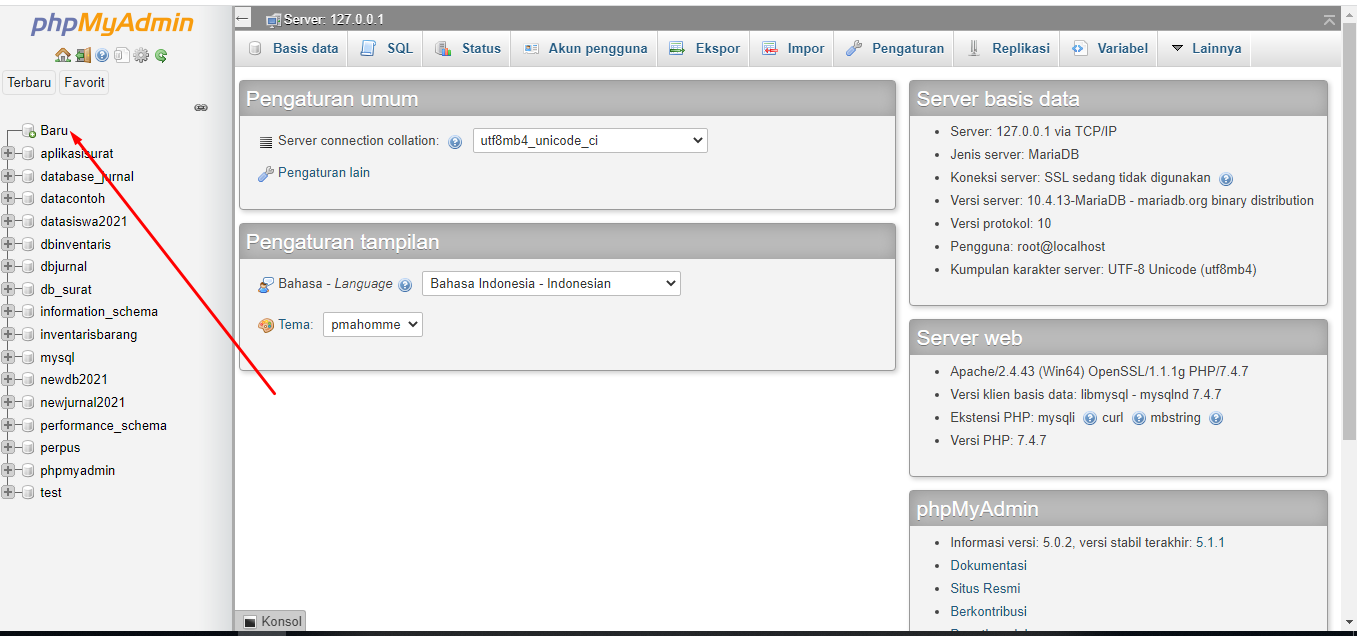Open the Konsol console bar
The height and width of the screenshot is (636, 1357).
(272, 621)
